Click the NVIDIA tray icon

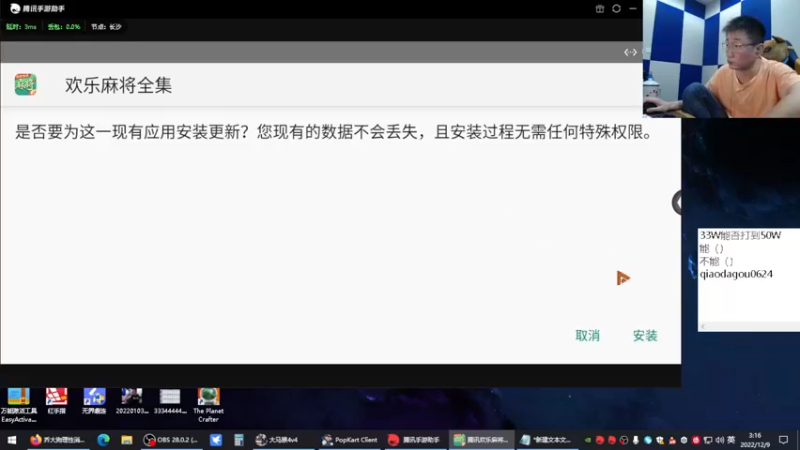(588, 440)
